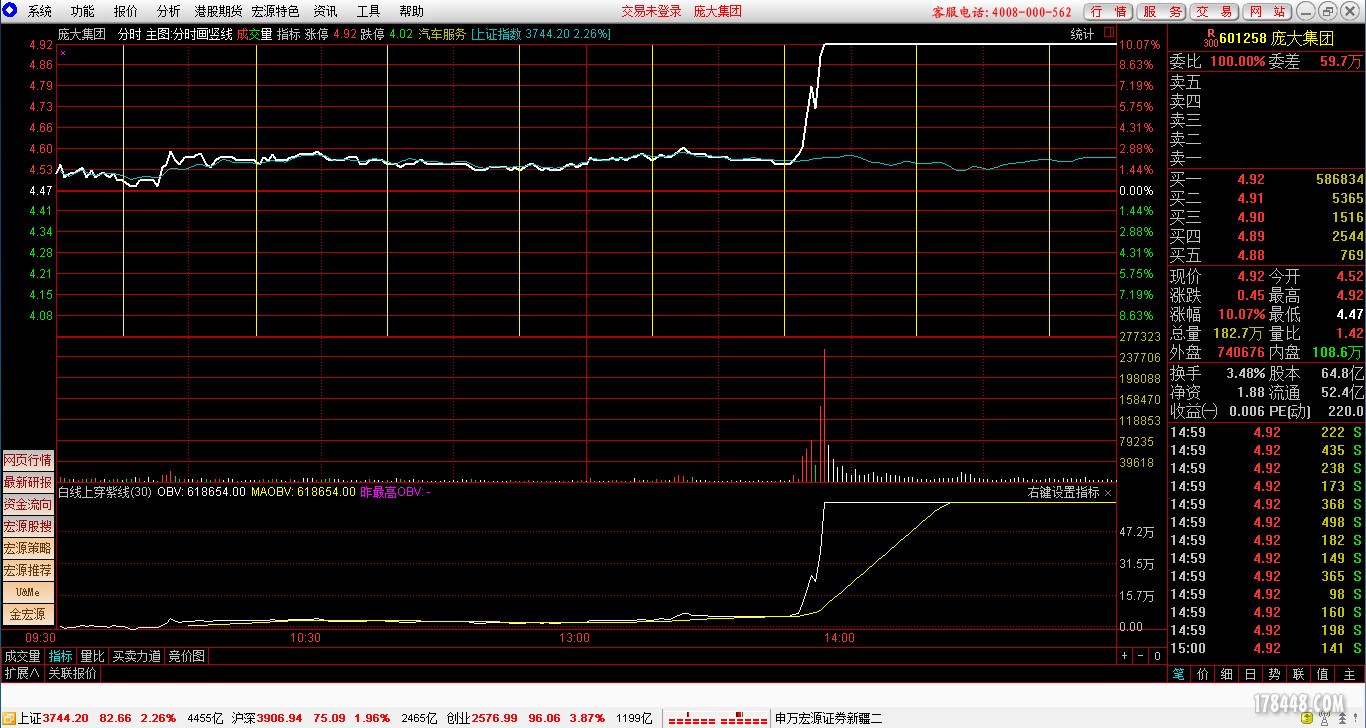Open the 关联报价 tab
1366x728 pixels.
click(73, 673)
